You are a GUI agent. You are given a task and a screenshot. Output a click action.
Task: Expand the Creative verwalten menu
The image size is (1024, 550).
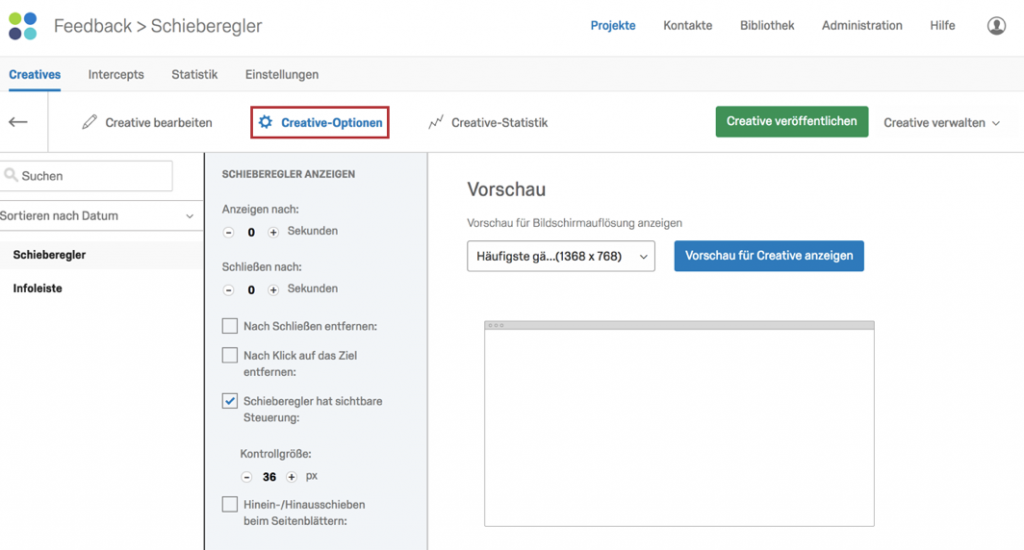tap(941, 122)
